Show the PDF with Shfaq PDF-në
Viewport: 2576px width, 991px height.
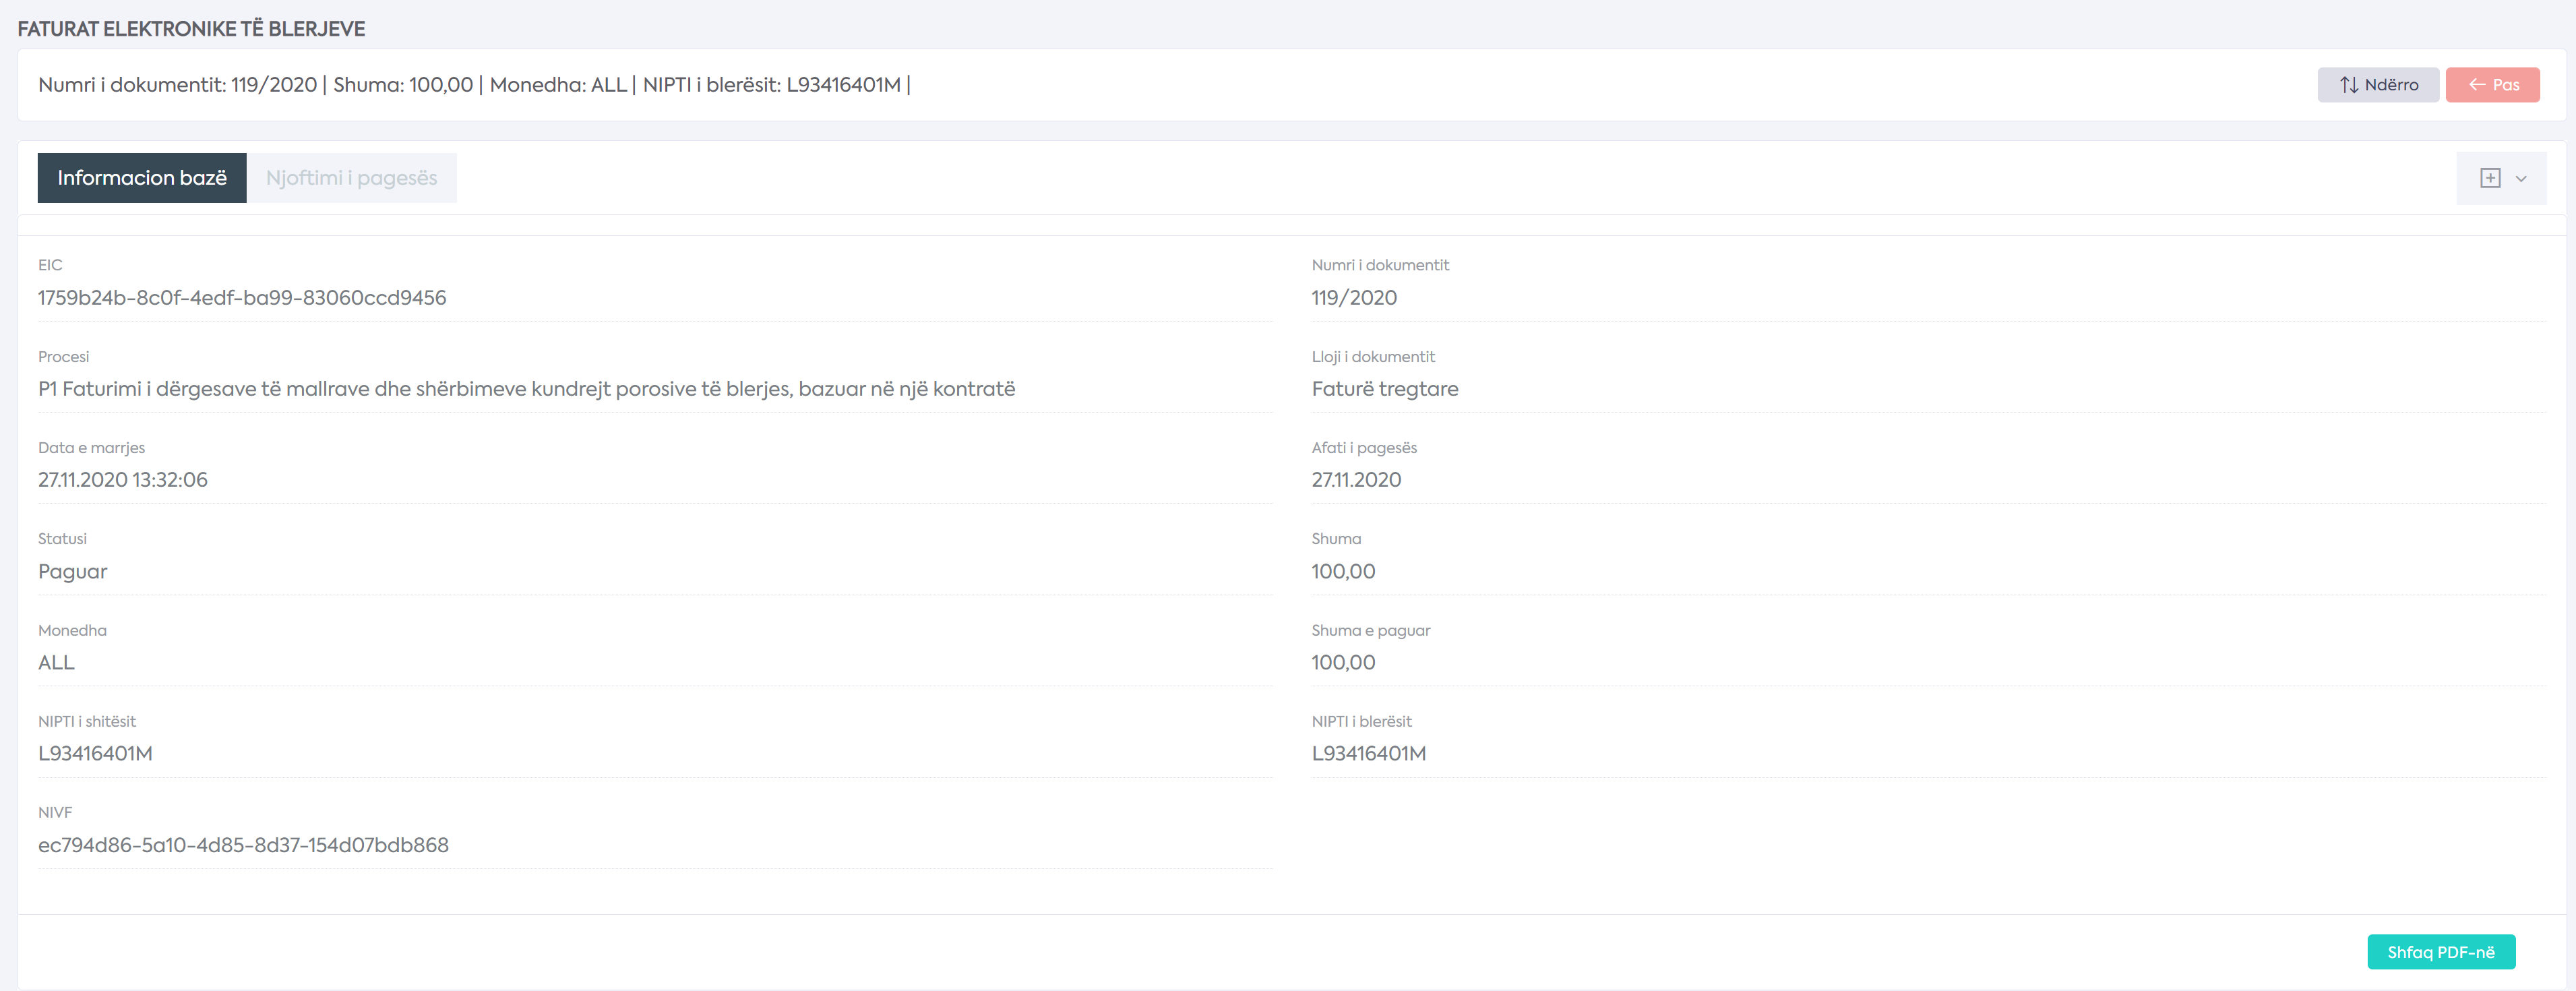(2441, 952)
